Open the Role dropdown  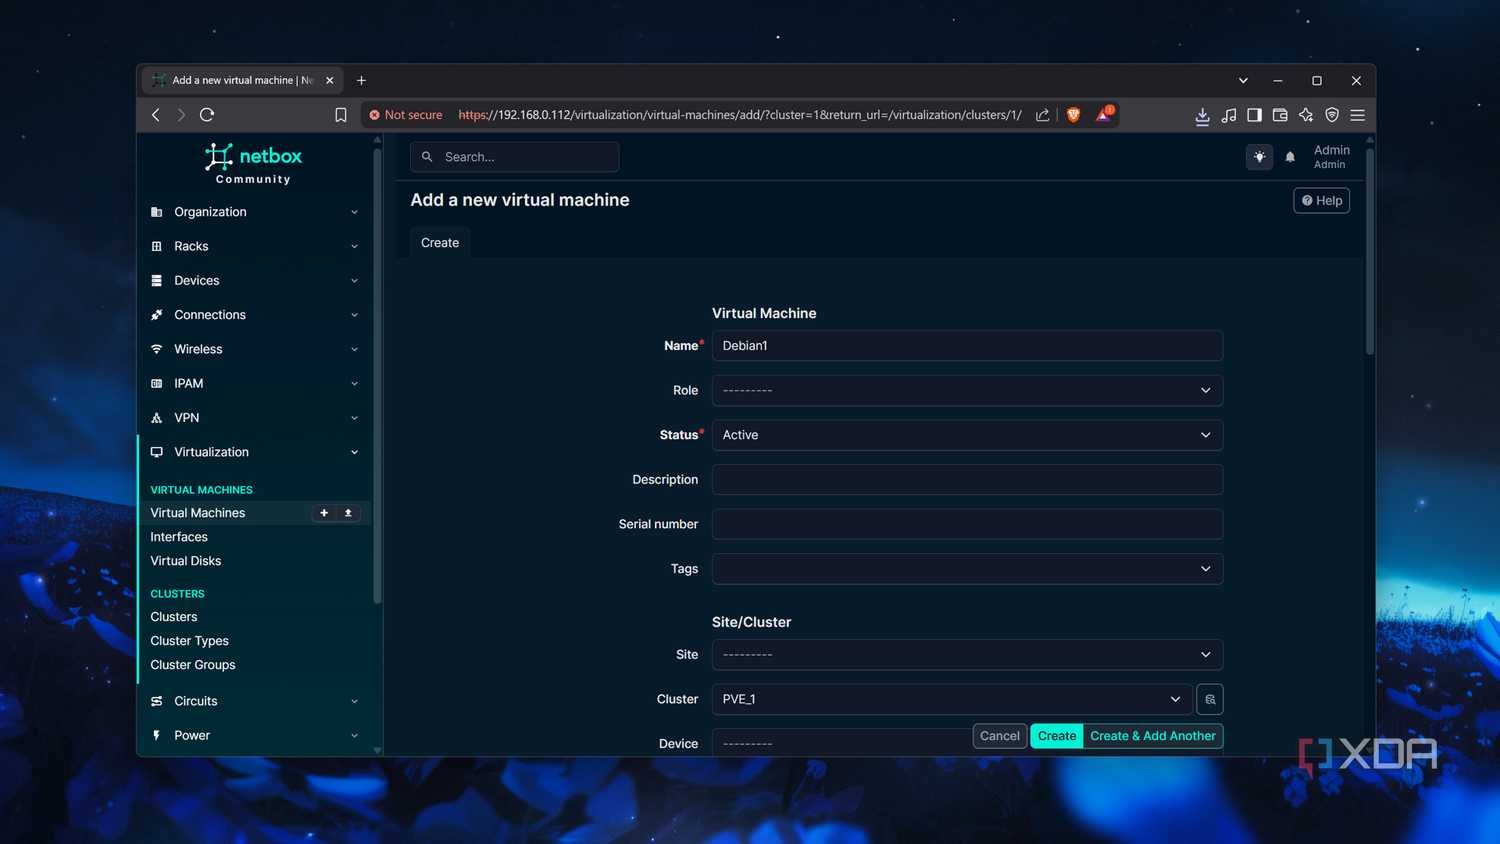(966, 390)
